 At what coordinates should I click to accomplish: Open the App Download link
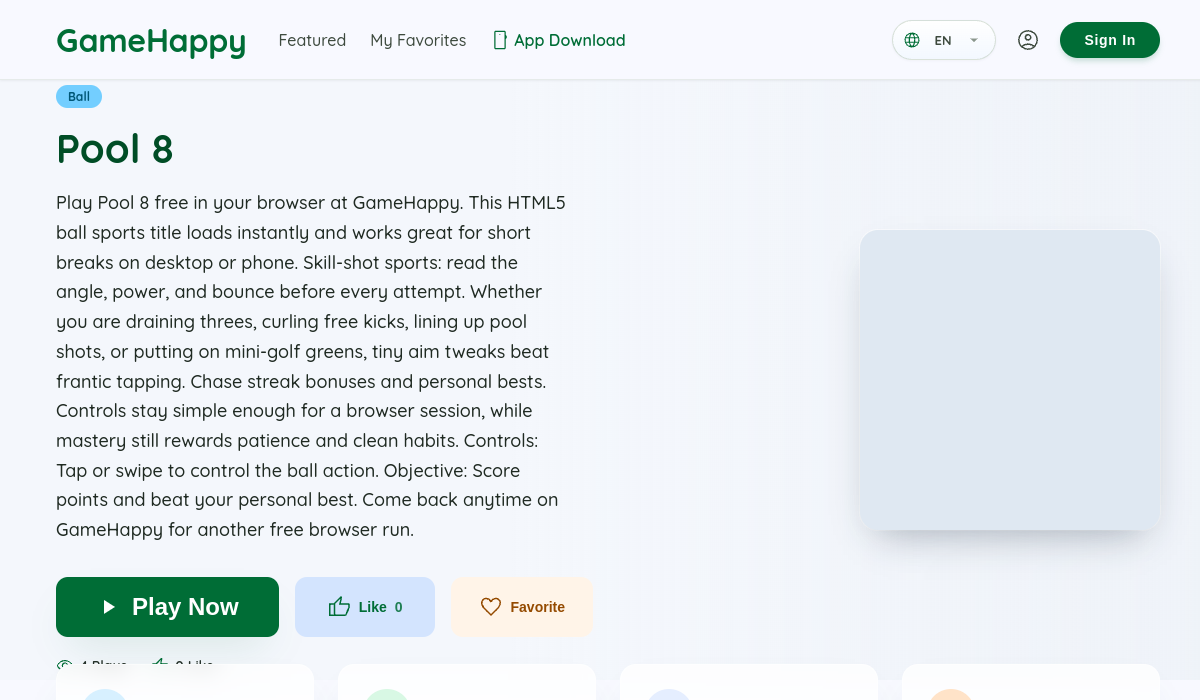[558, 40]
